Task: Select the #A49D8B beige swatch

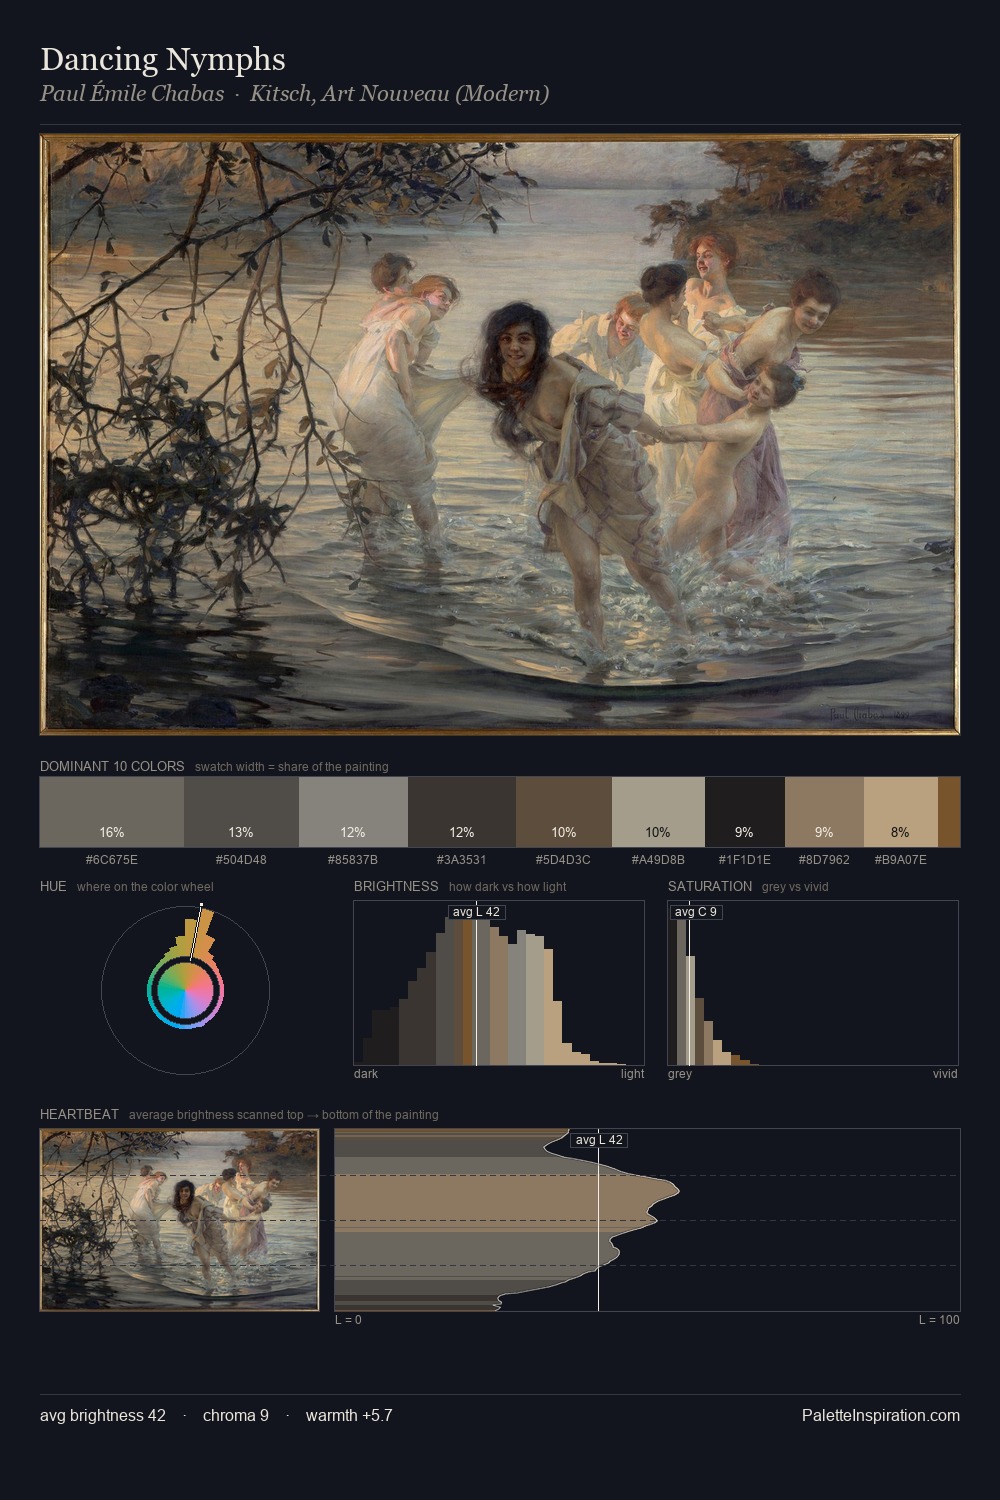Action: coord(658,812)
